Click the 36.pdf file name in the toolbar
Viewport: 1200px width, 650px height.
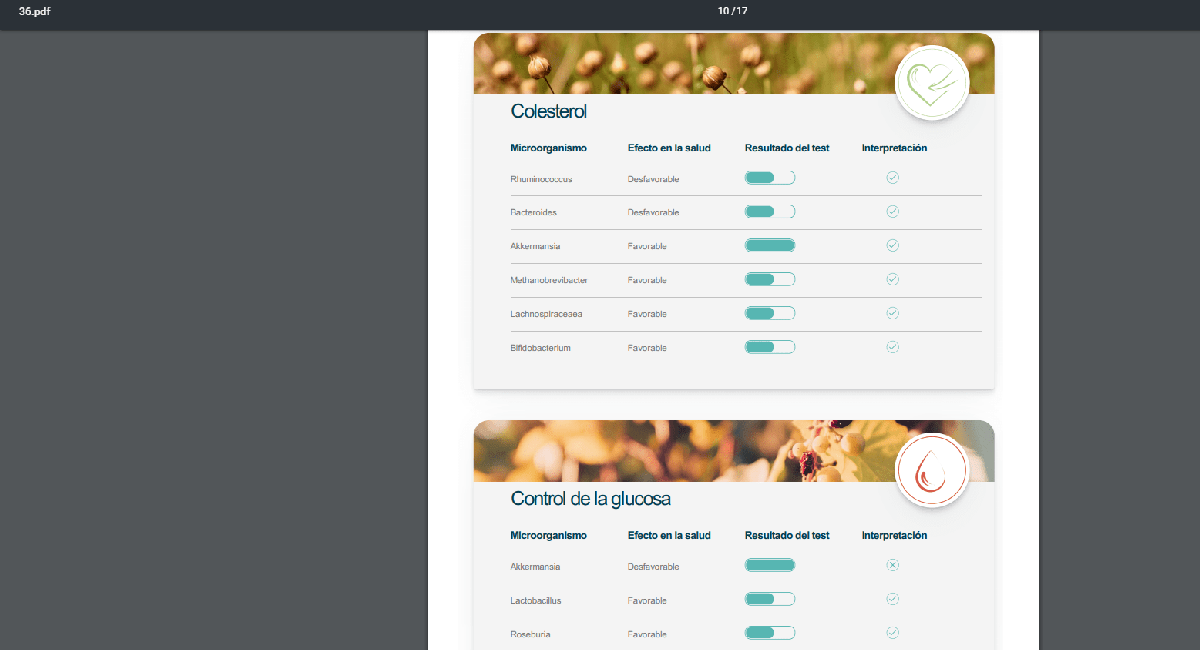[35, 11]
